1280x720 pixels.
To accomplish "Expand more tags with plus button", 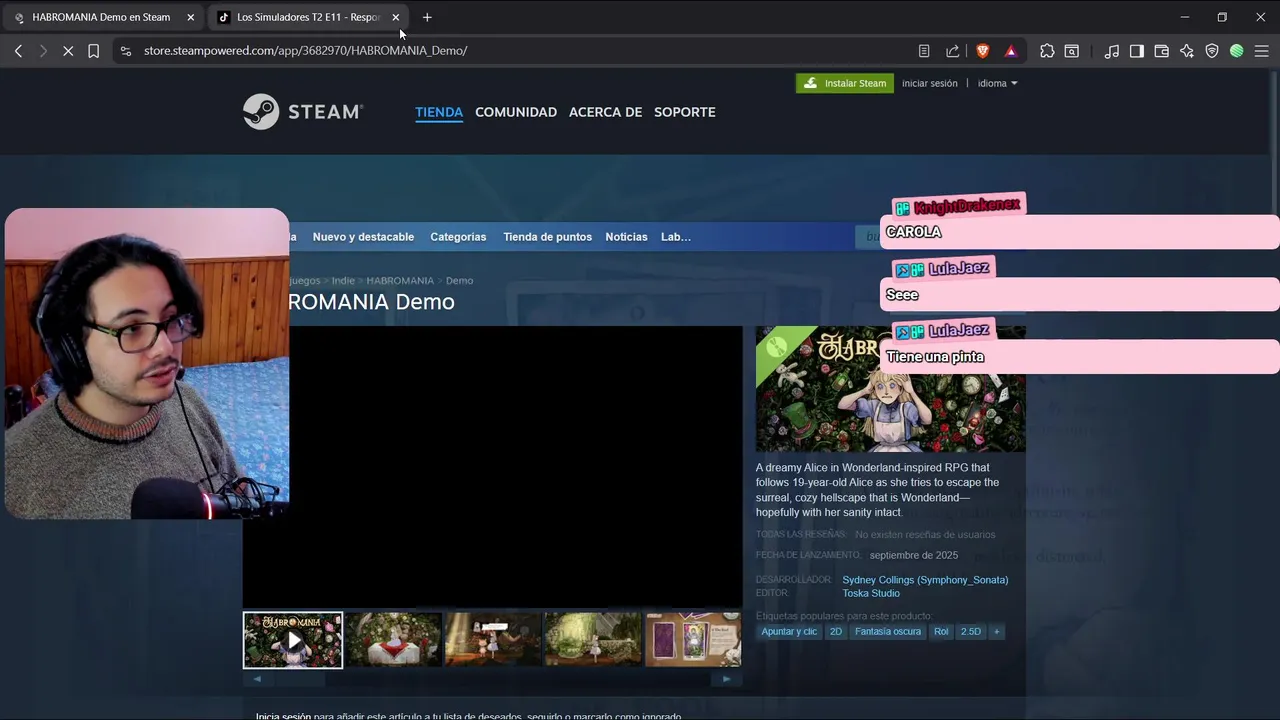I will coord(996,632).
